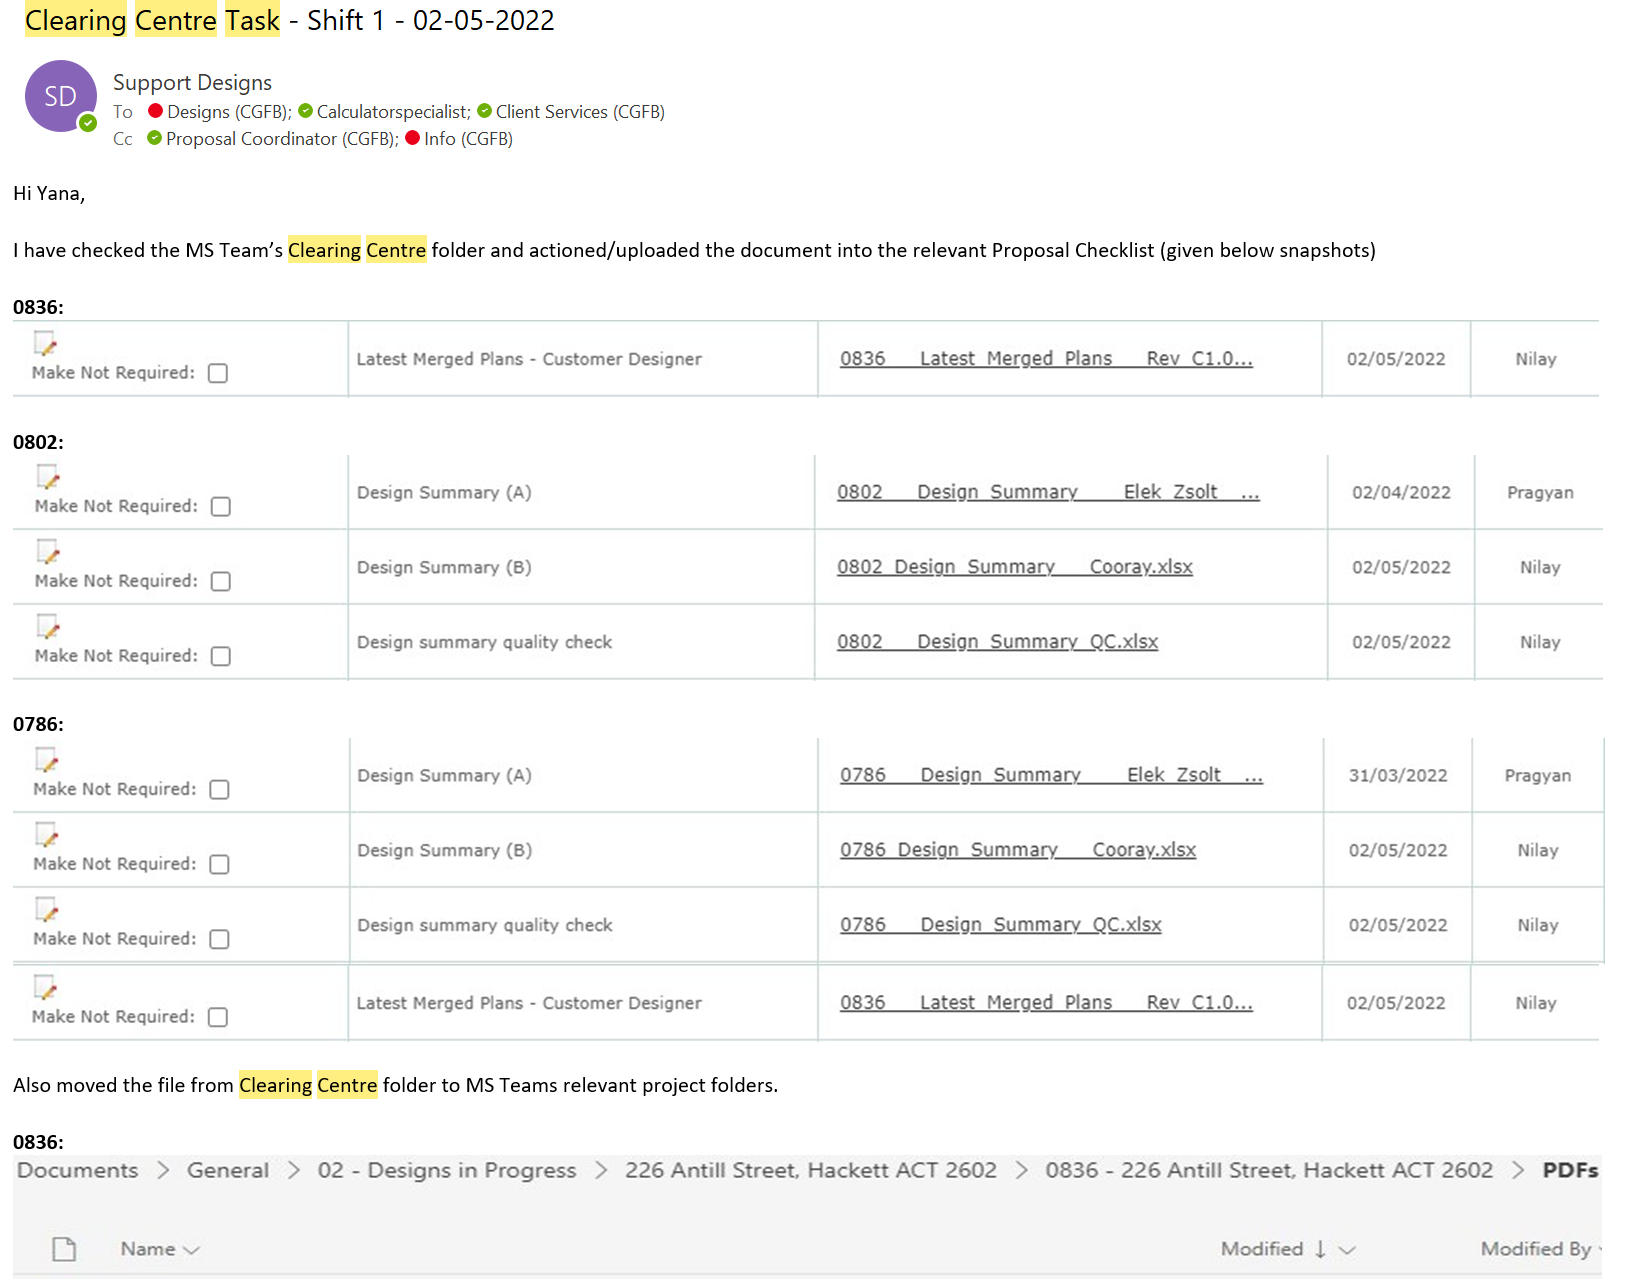Click the SD avatar of Support Designs
This screenshot has width=1636, height=1279.
coord(60,96)
